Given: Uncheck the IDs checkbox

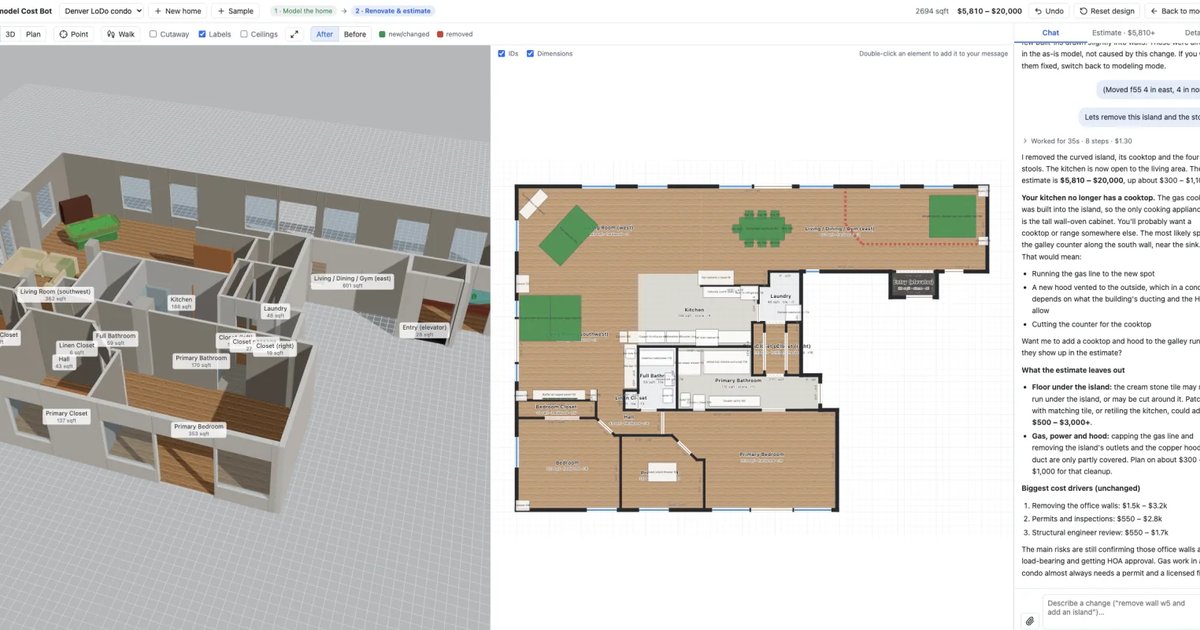Looking at the screenshot, I should (x=501, y=54).
